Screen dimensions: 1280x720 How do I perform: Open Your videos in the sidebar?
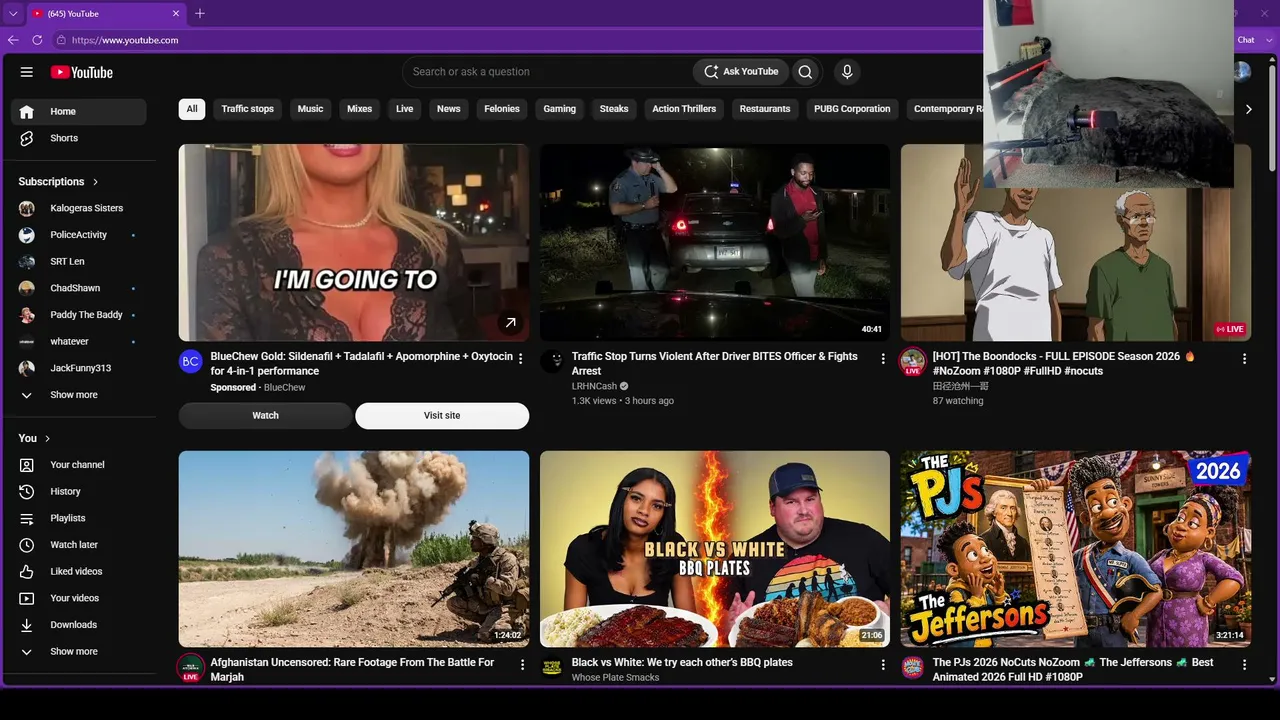click(x=79, y=598)
